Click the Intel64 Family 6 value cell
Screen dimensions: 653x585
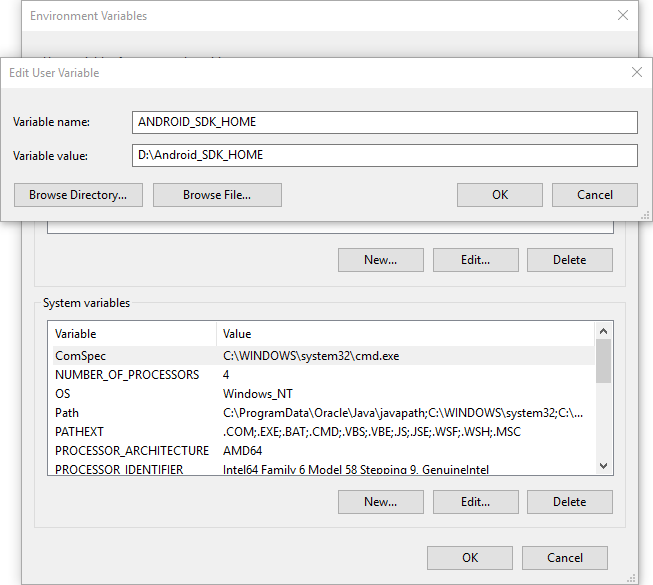[x=356, y=470]
